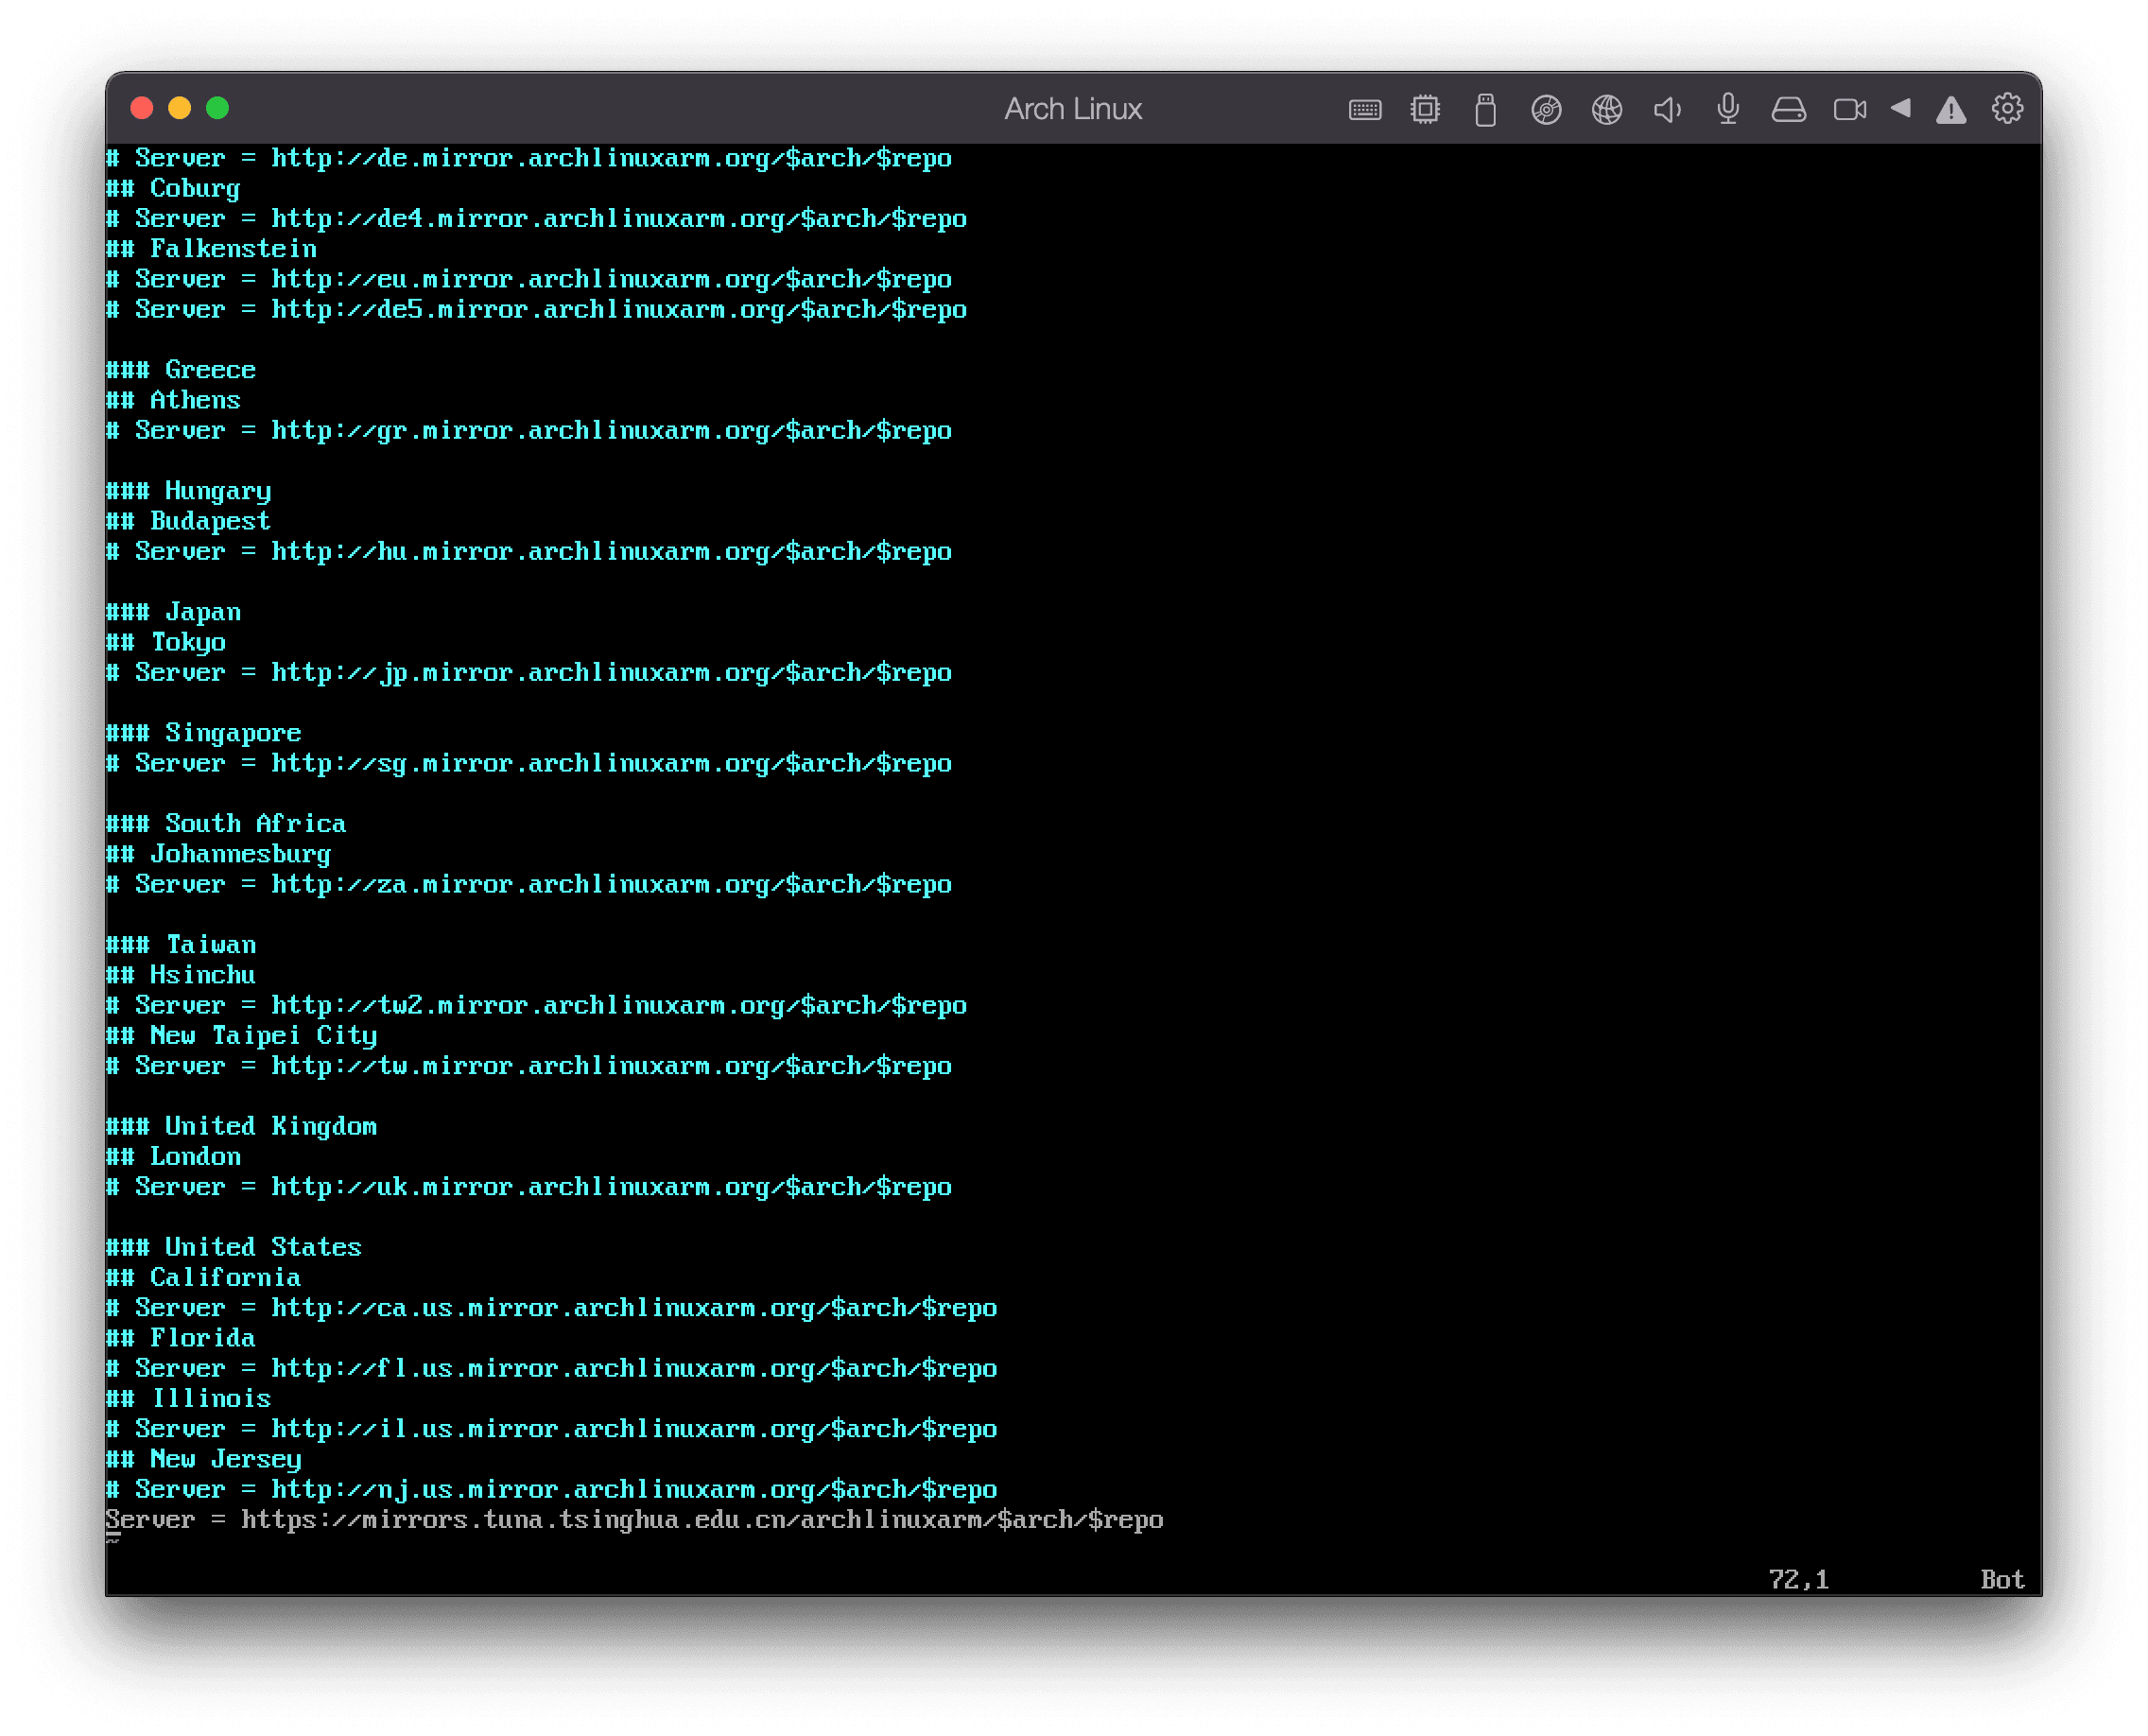Click the Arch Linux window title

point(1073,108)
